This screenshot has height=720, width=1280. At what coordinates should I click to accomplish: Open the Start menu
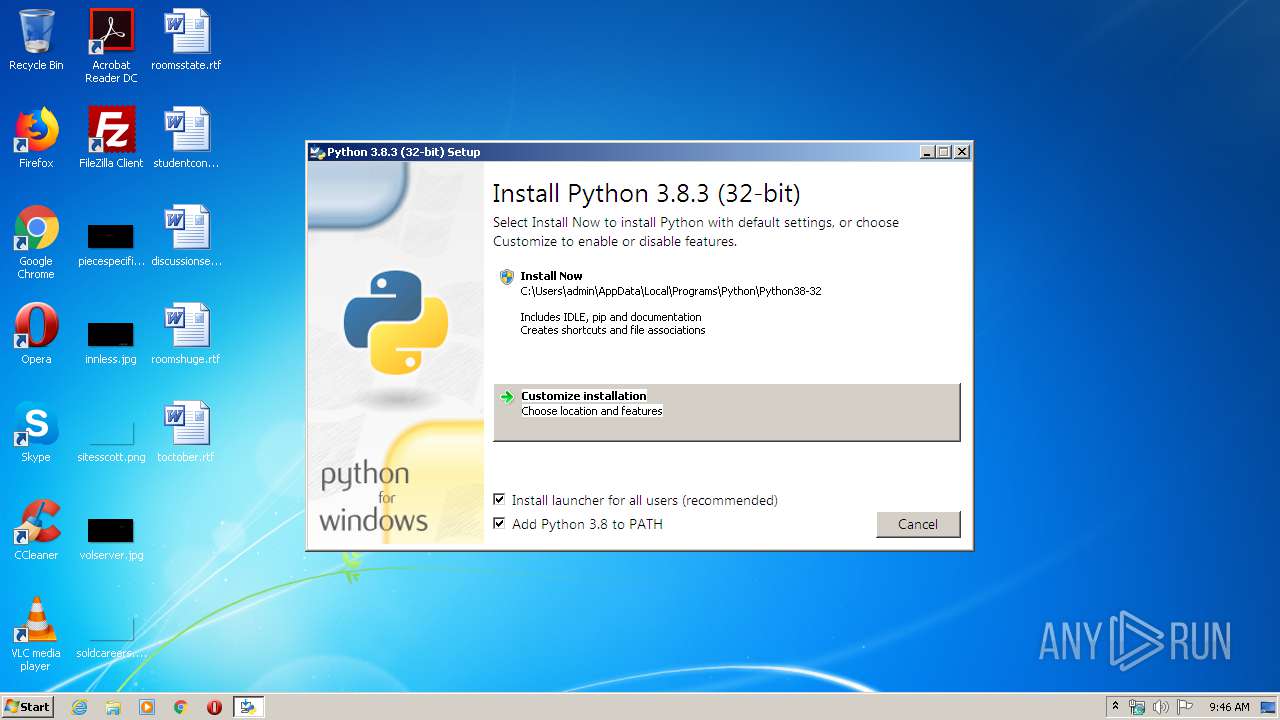(27, 707)
